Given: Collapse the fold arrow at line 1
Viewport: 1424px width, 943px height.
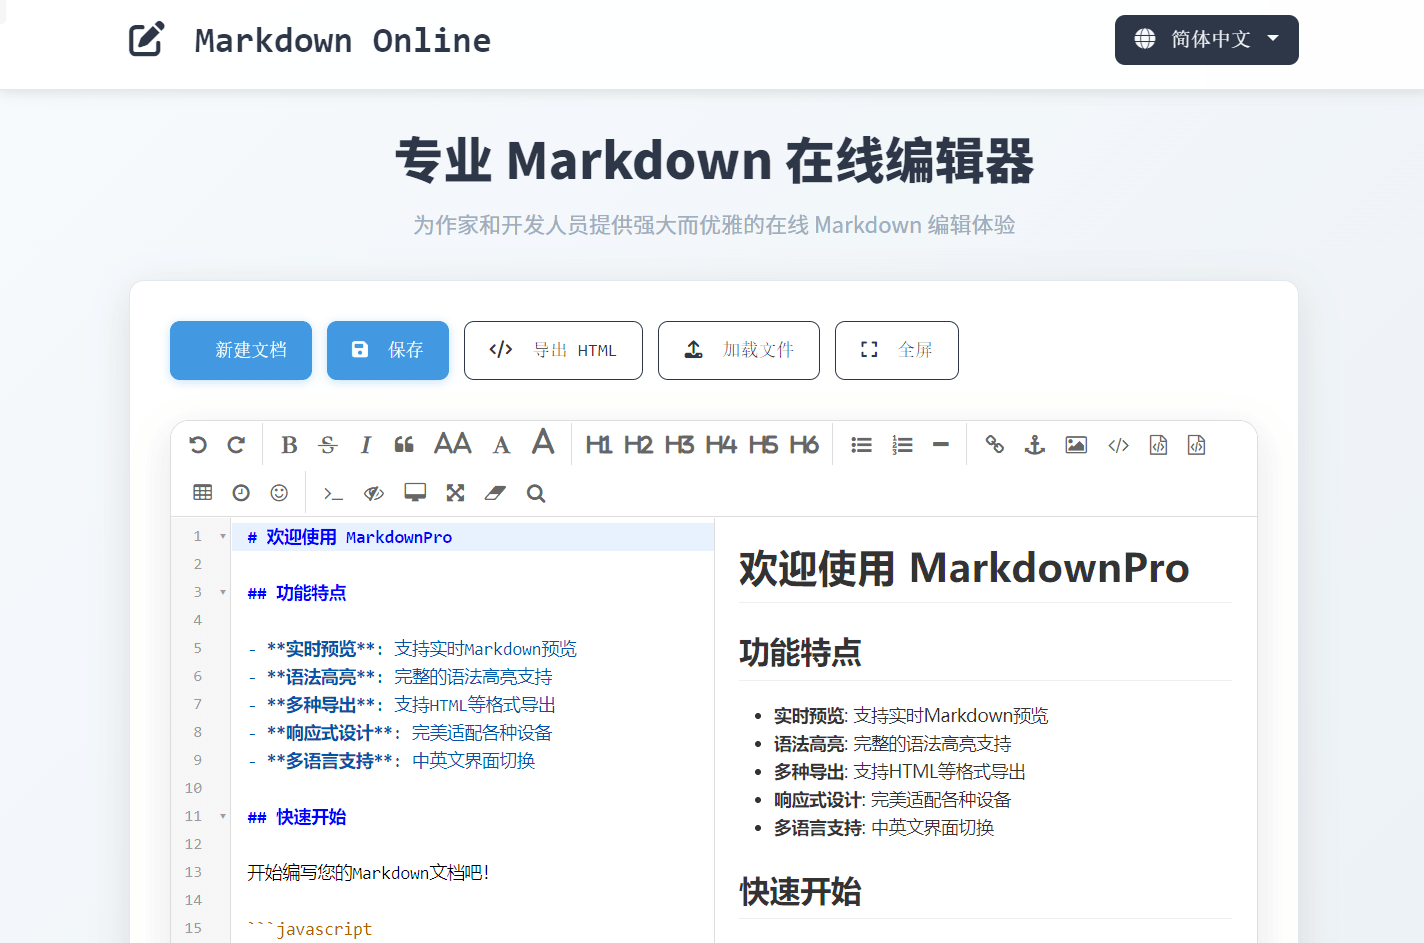Looking at the screenshot, I should click(x=223, y=537).
